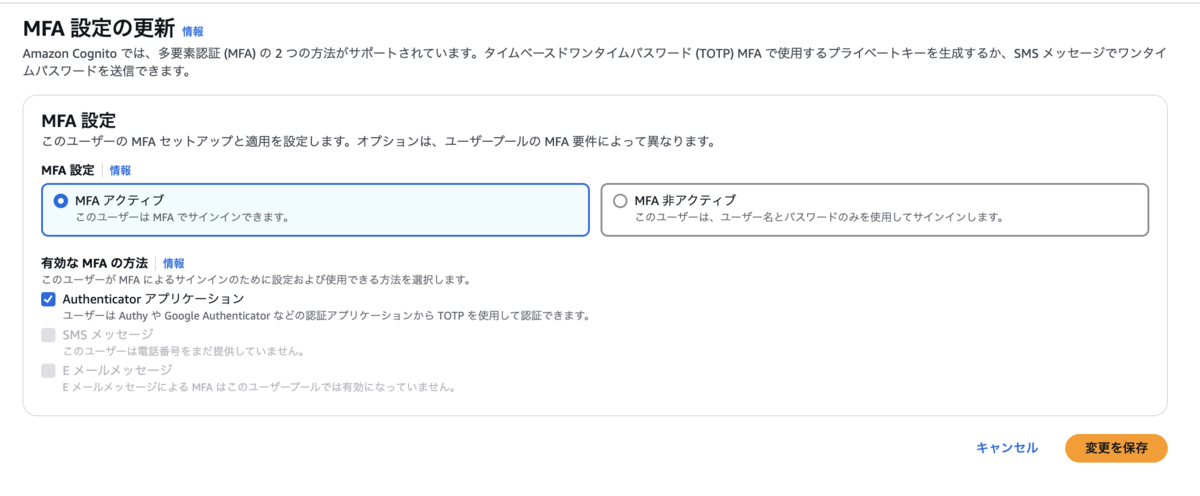Image resolution: width=1200 pixels, height=496 pixels.
Task: Click the MFA 非アクティブ tile description text
Action: pos(819,217)
